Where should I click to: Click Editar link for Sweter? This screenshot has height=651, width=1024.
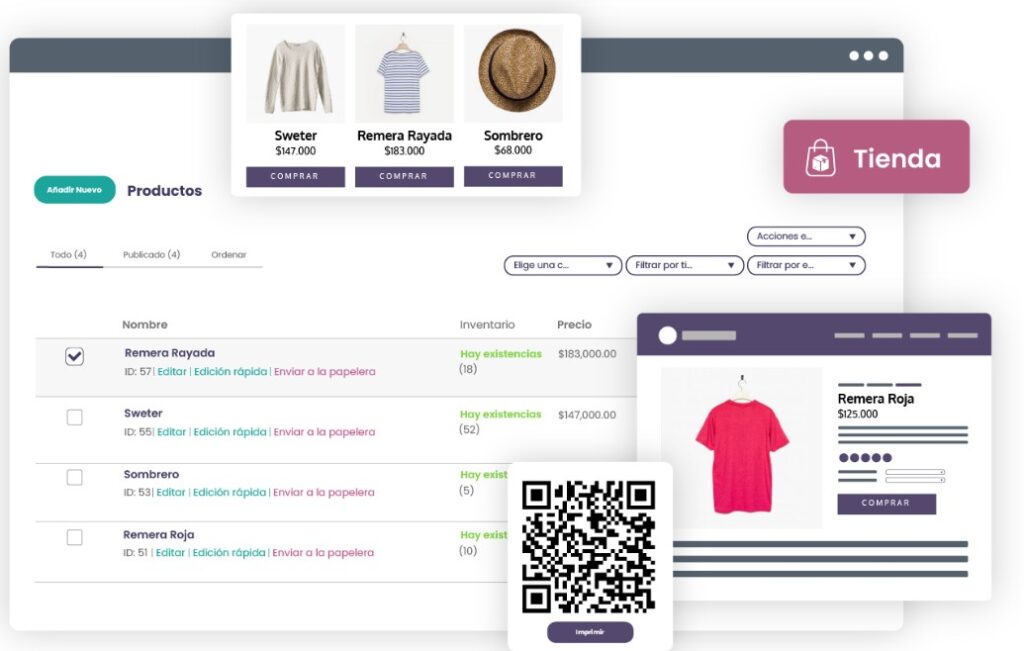171,432
